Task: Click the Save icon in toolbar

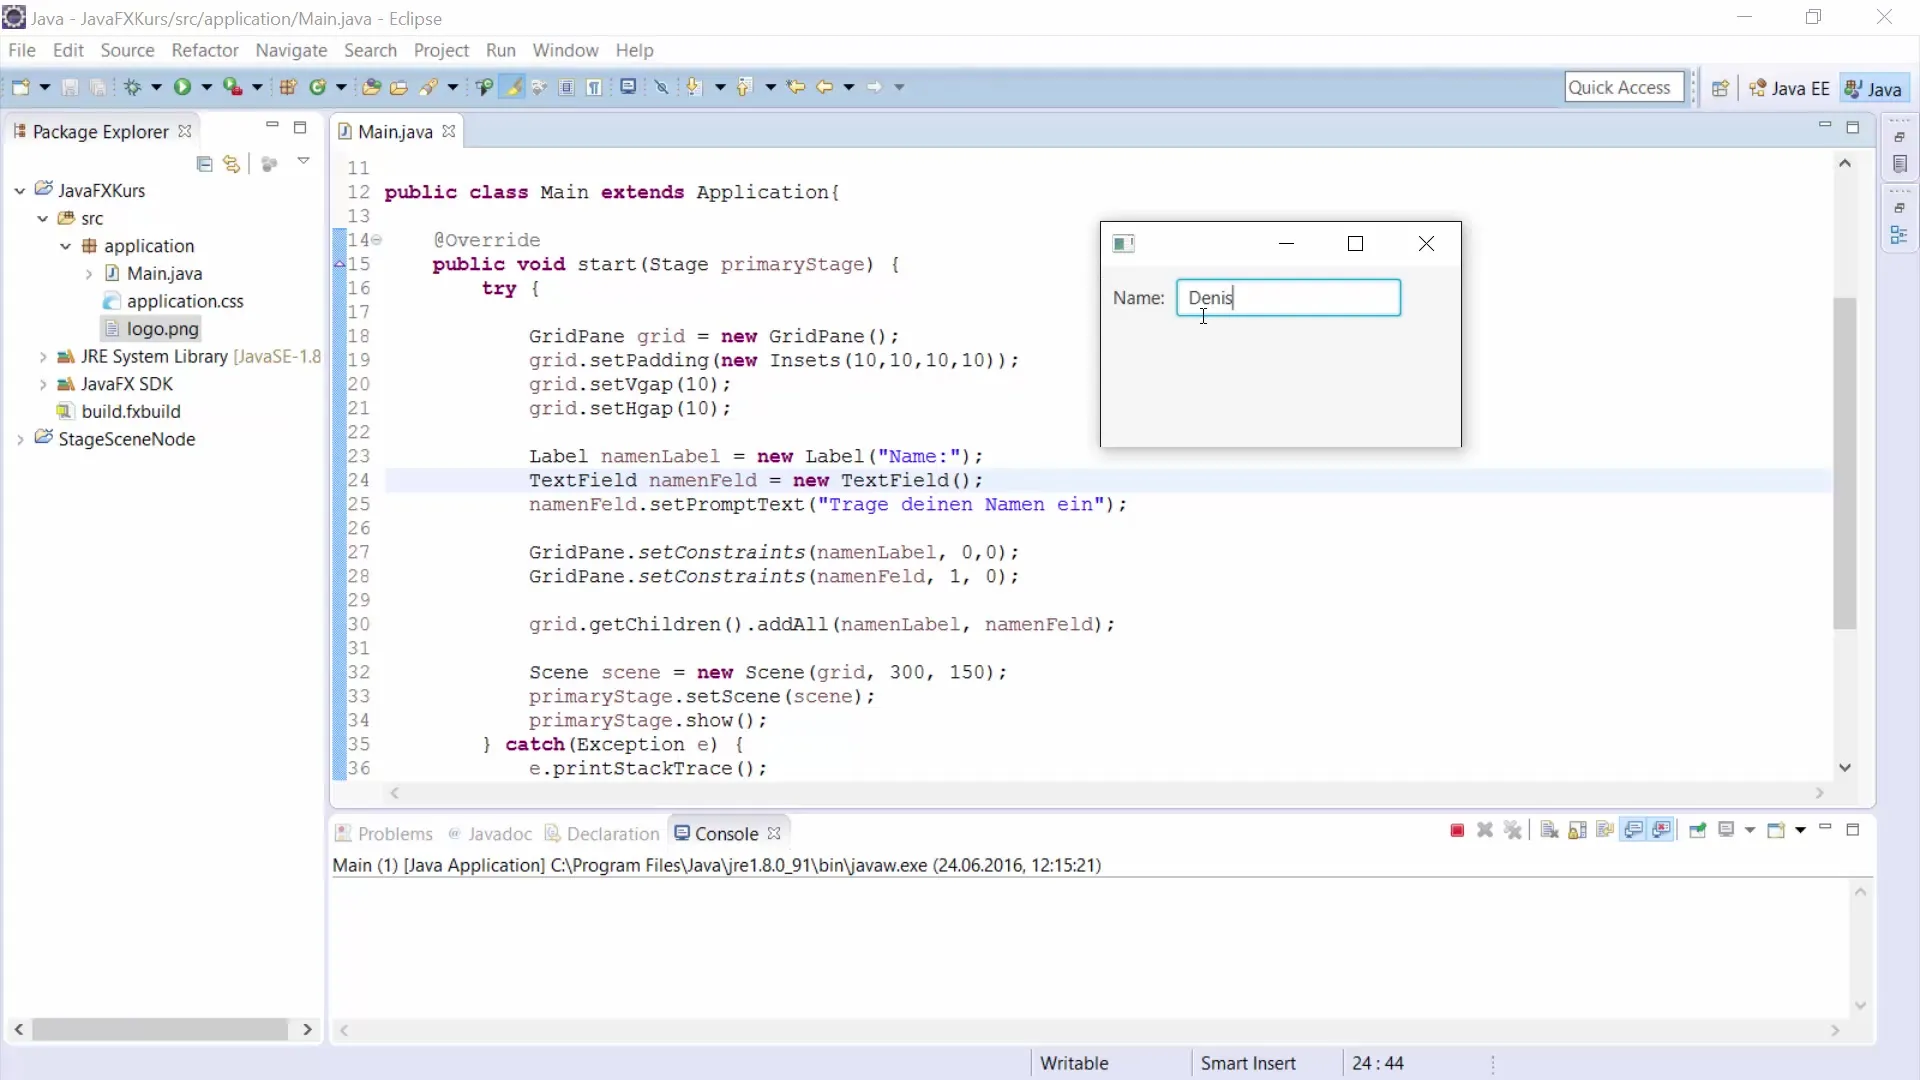Action: coord(70,87)
